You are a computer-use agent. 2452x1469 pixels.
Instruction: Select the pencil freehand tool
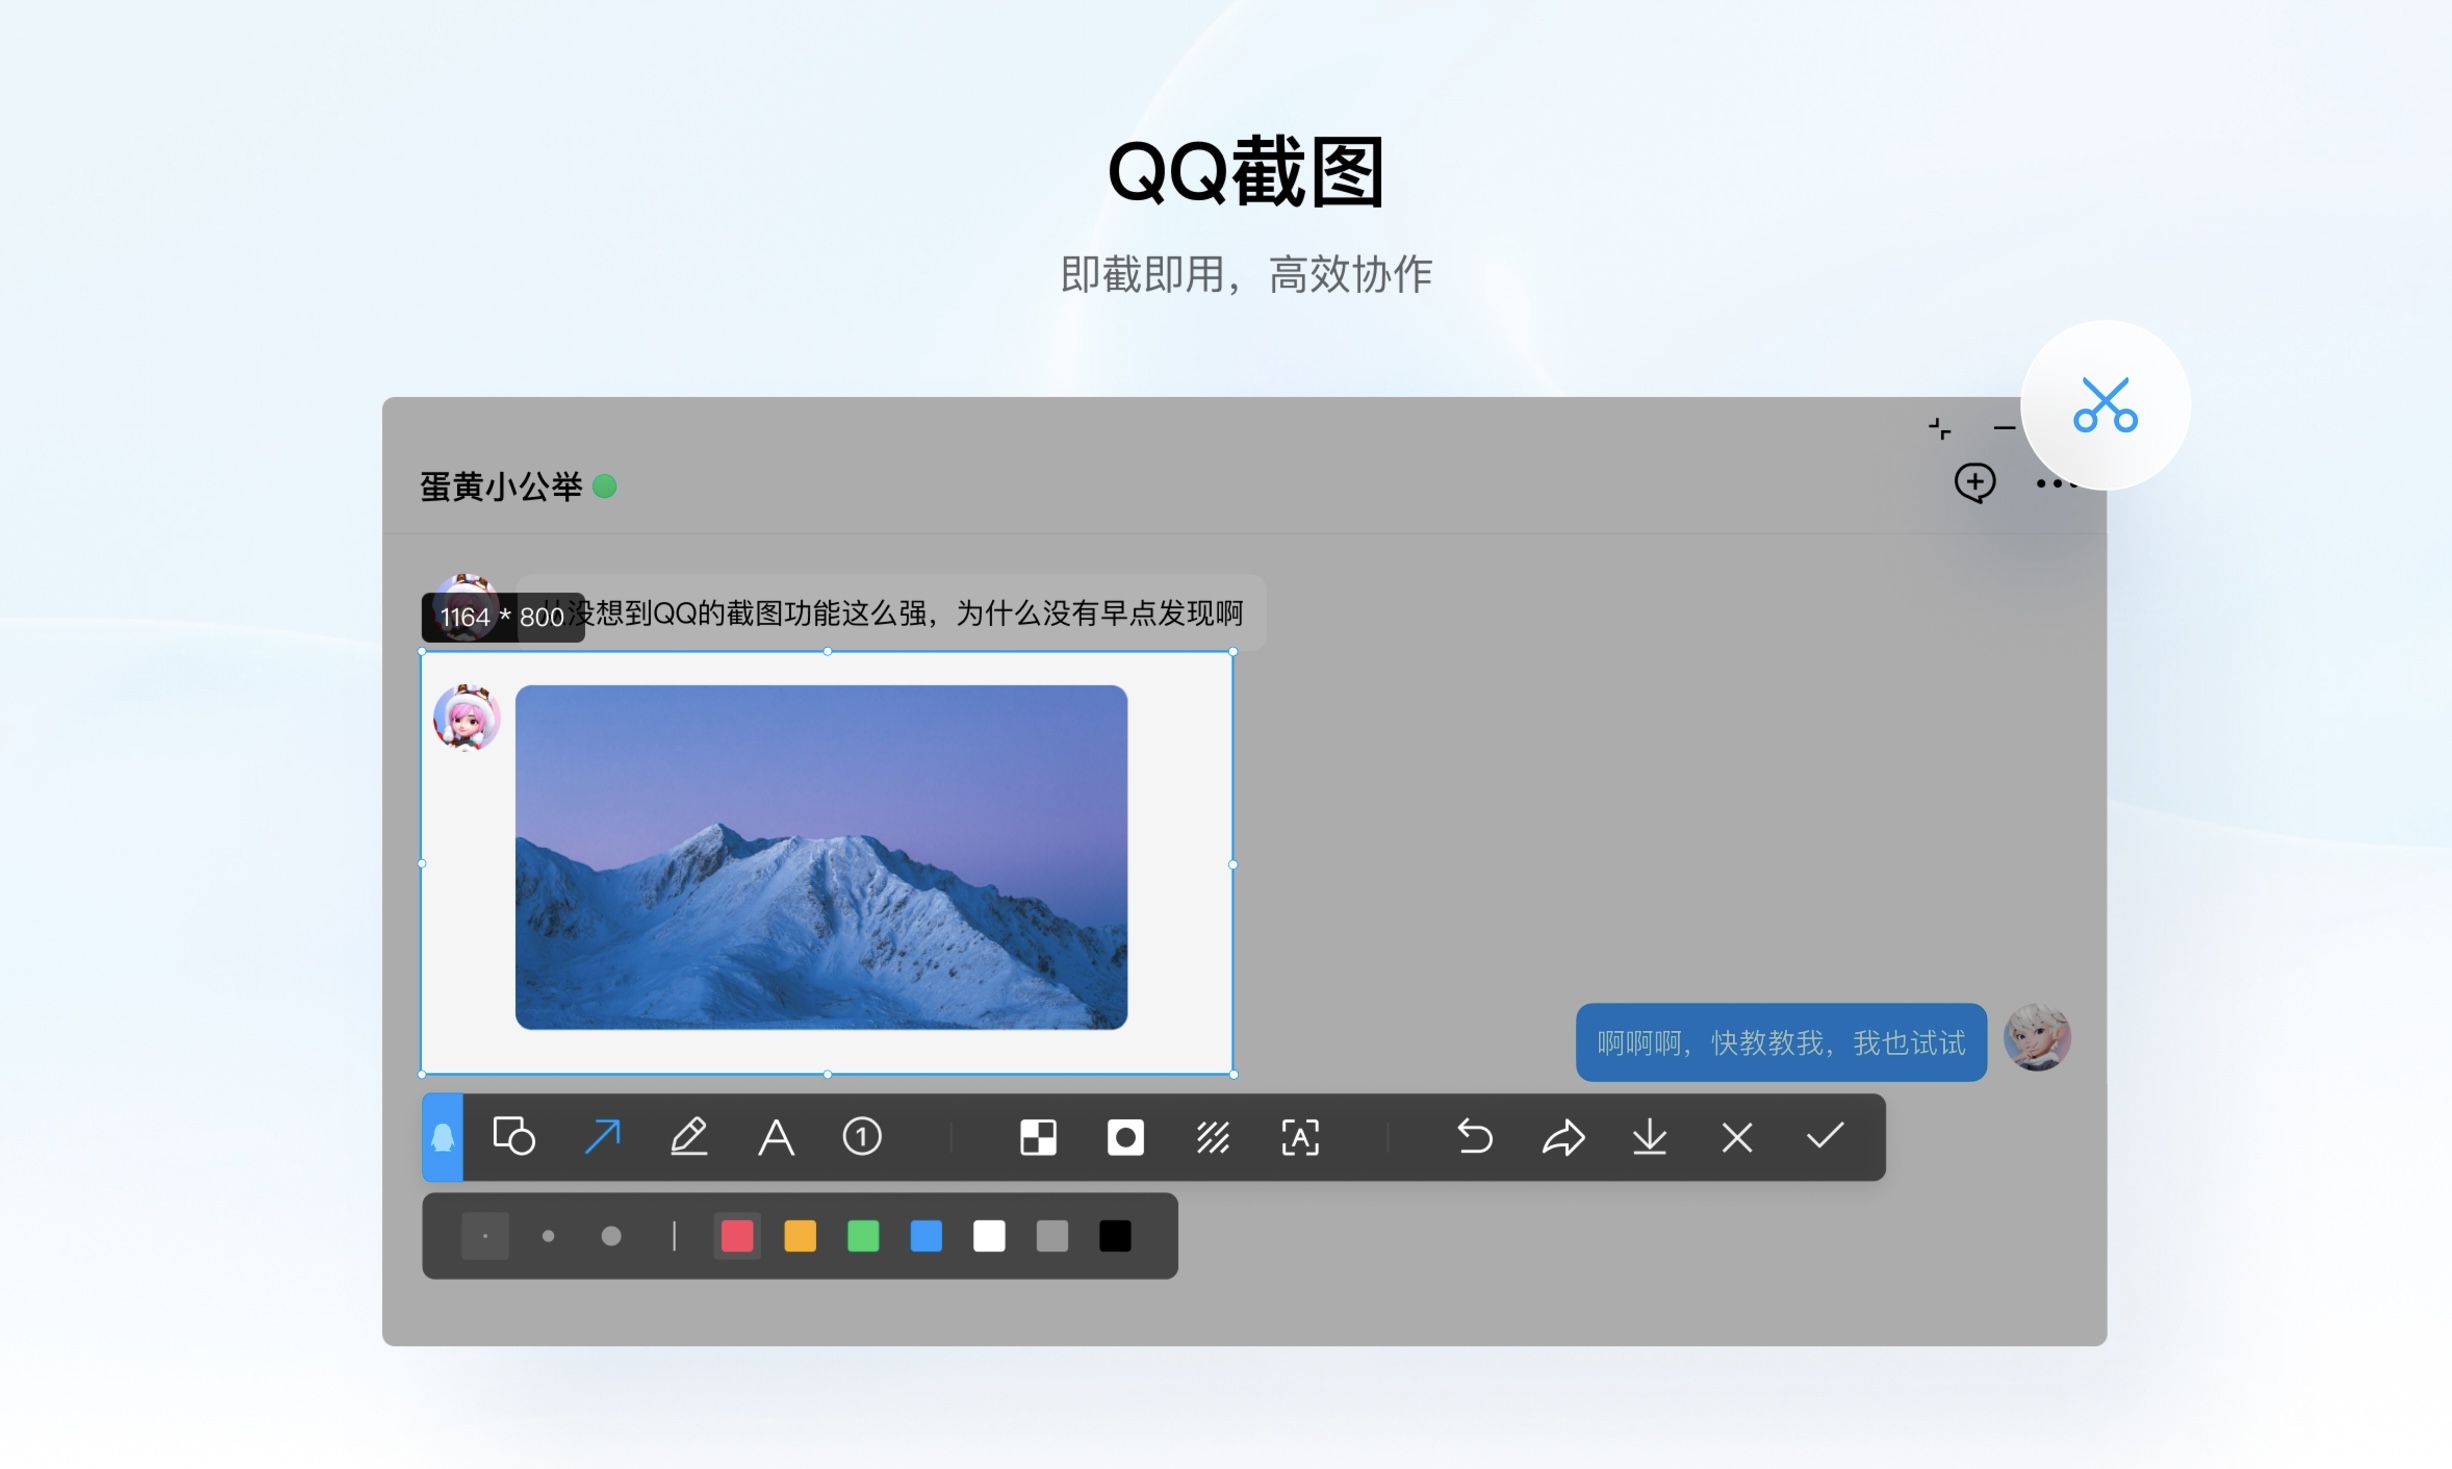689,1137
